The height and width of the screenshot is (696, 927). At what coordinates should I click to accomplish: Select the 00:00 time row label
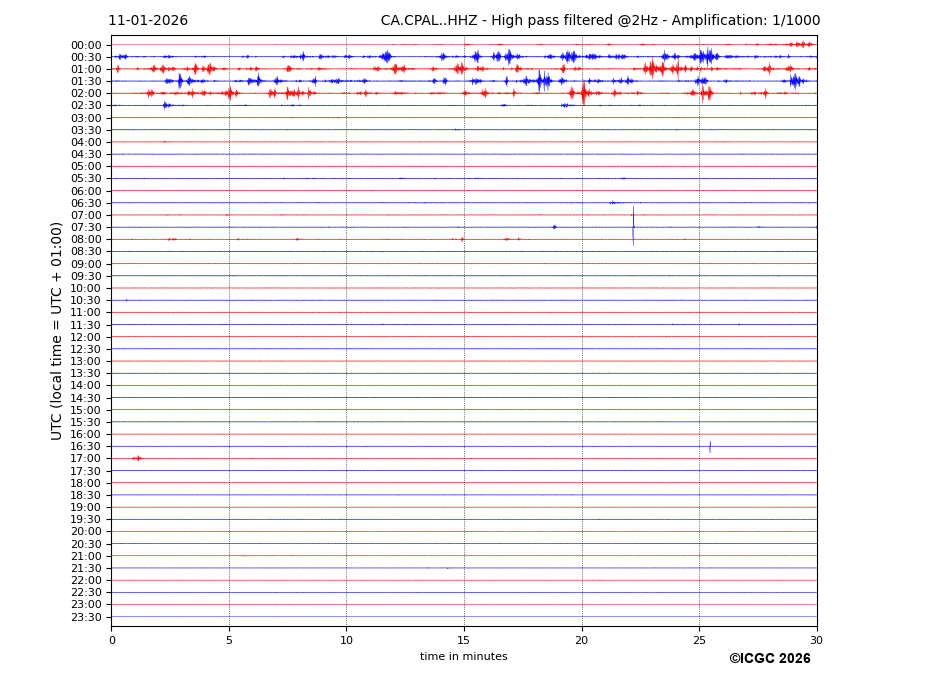(86, 45)
